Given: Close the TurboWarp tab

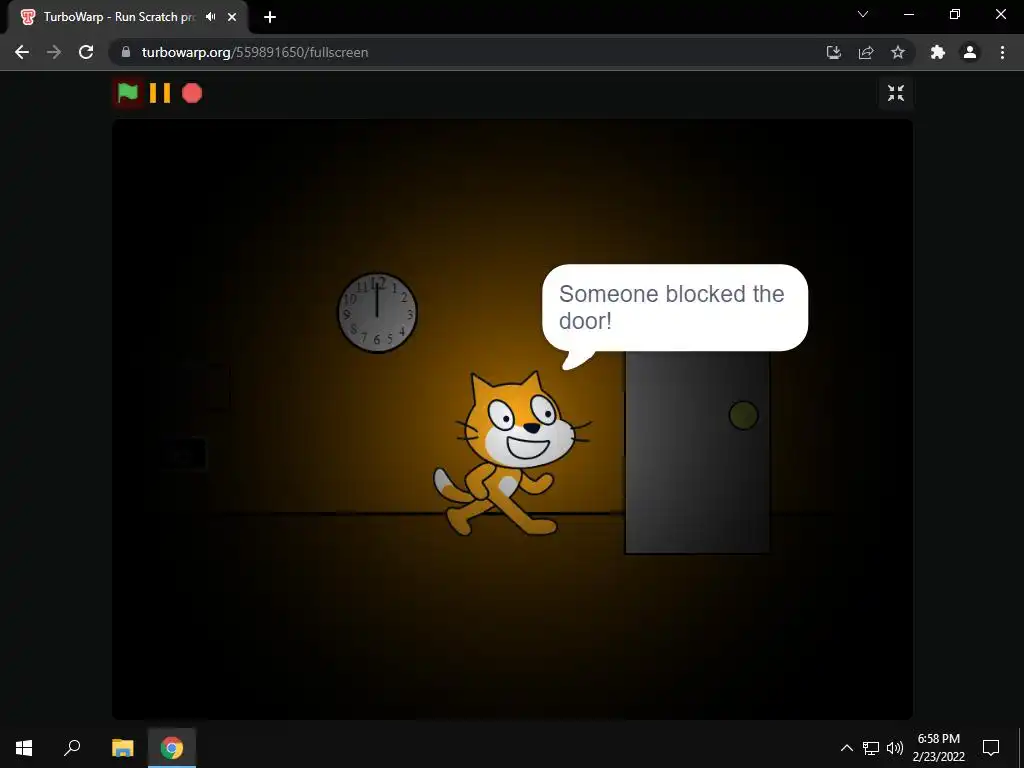Looking at the screenshot, I should pos(232,17).
